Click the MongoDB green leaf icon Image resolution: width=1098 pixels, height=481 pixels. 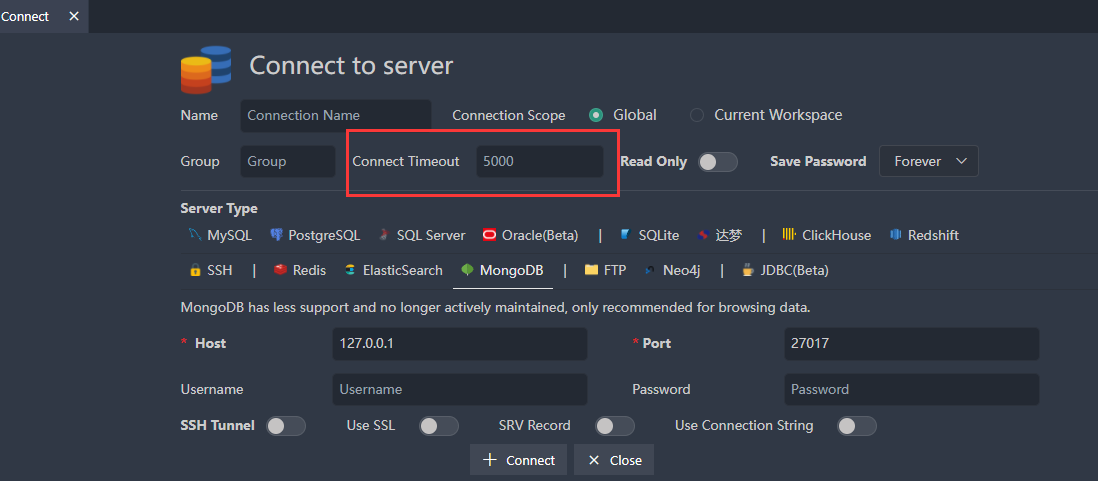467,270
